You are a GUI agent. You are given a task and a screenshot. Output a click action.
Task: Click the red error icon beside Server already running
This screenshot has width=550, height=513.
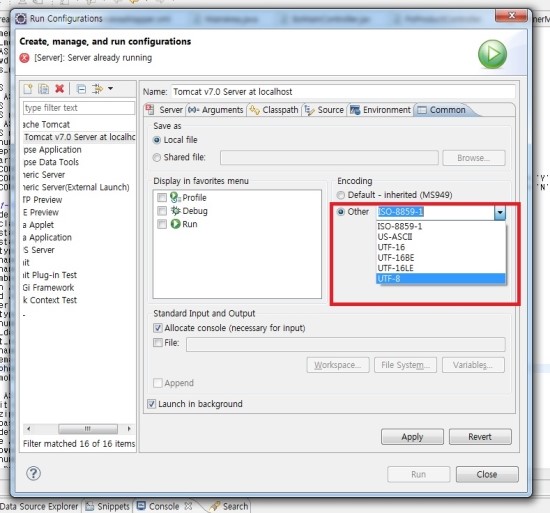click(25, 58)
